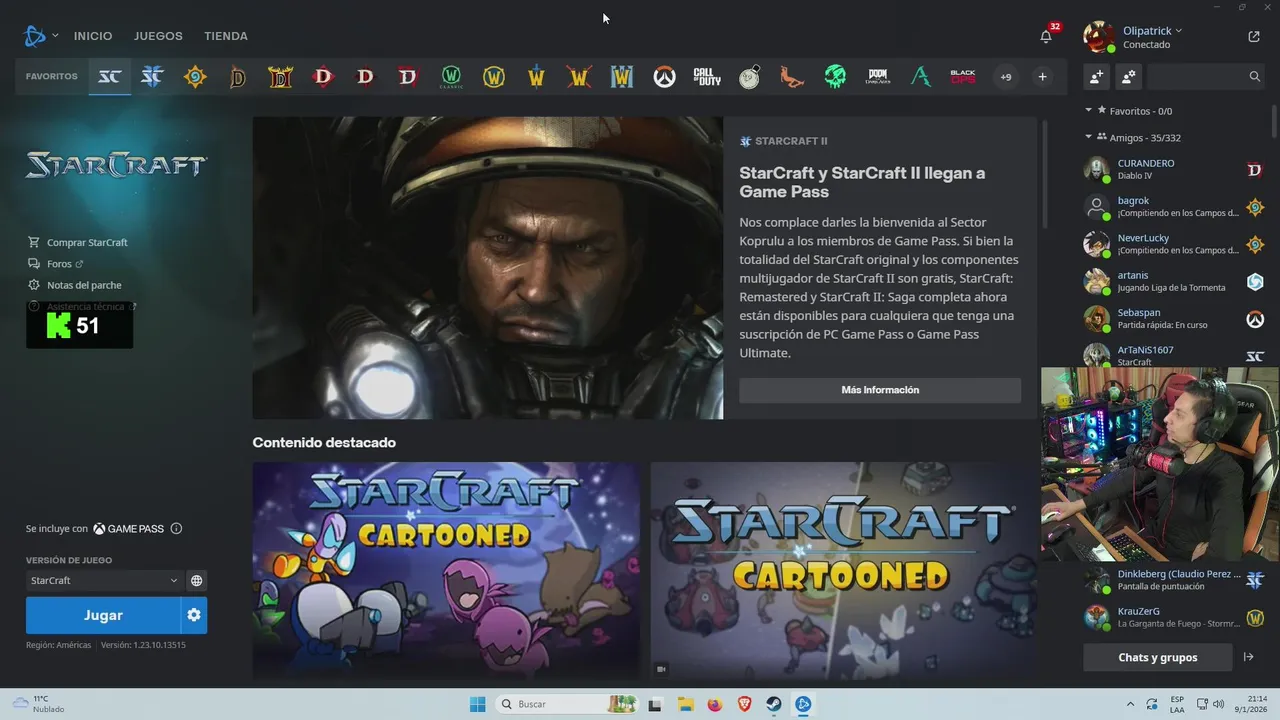Select friend artanis in list

[x=1175, y=281]
